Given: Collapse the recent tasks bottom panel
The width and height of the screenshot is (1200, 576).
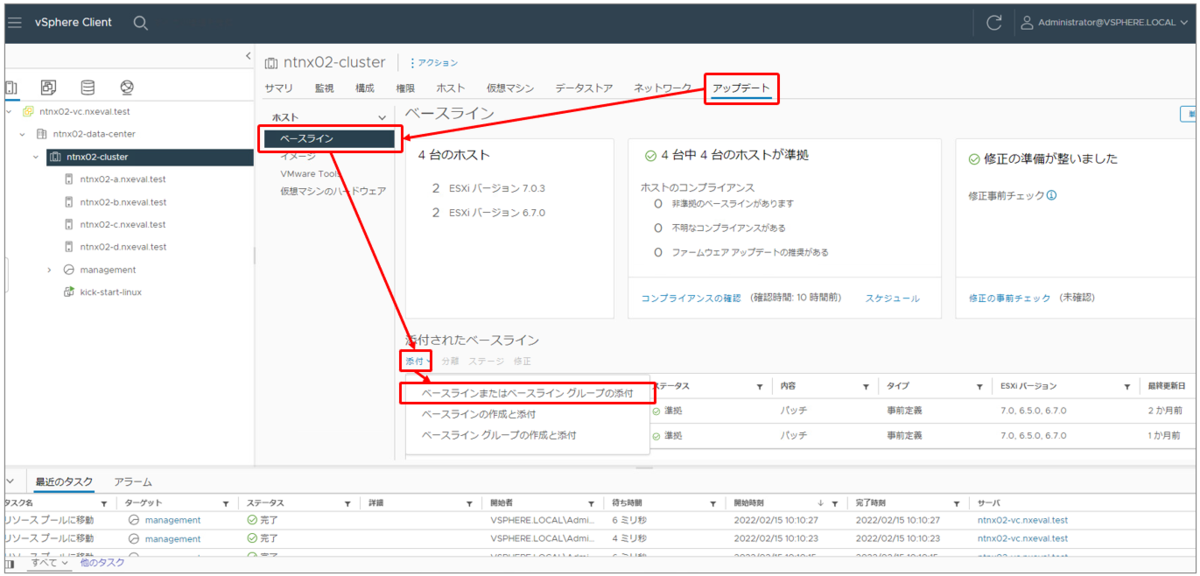Looking at the screenshot, I should [12, 482].
